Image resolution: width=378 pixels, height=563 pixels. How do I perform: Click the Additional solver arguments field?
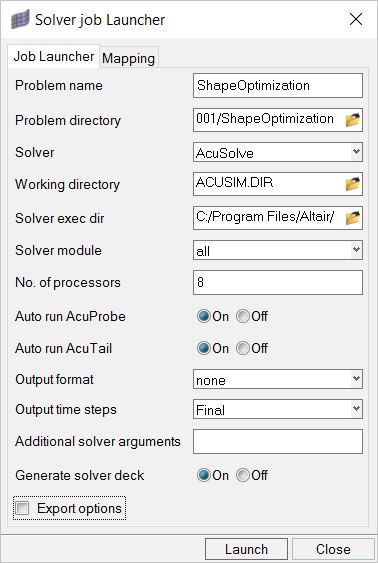[x=278, y=441]
